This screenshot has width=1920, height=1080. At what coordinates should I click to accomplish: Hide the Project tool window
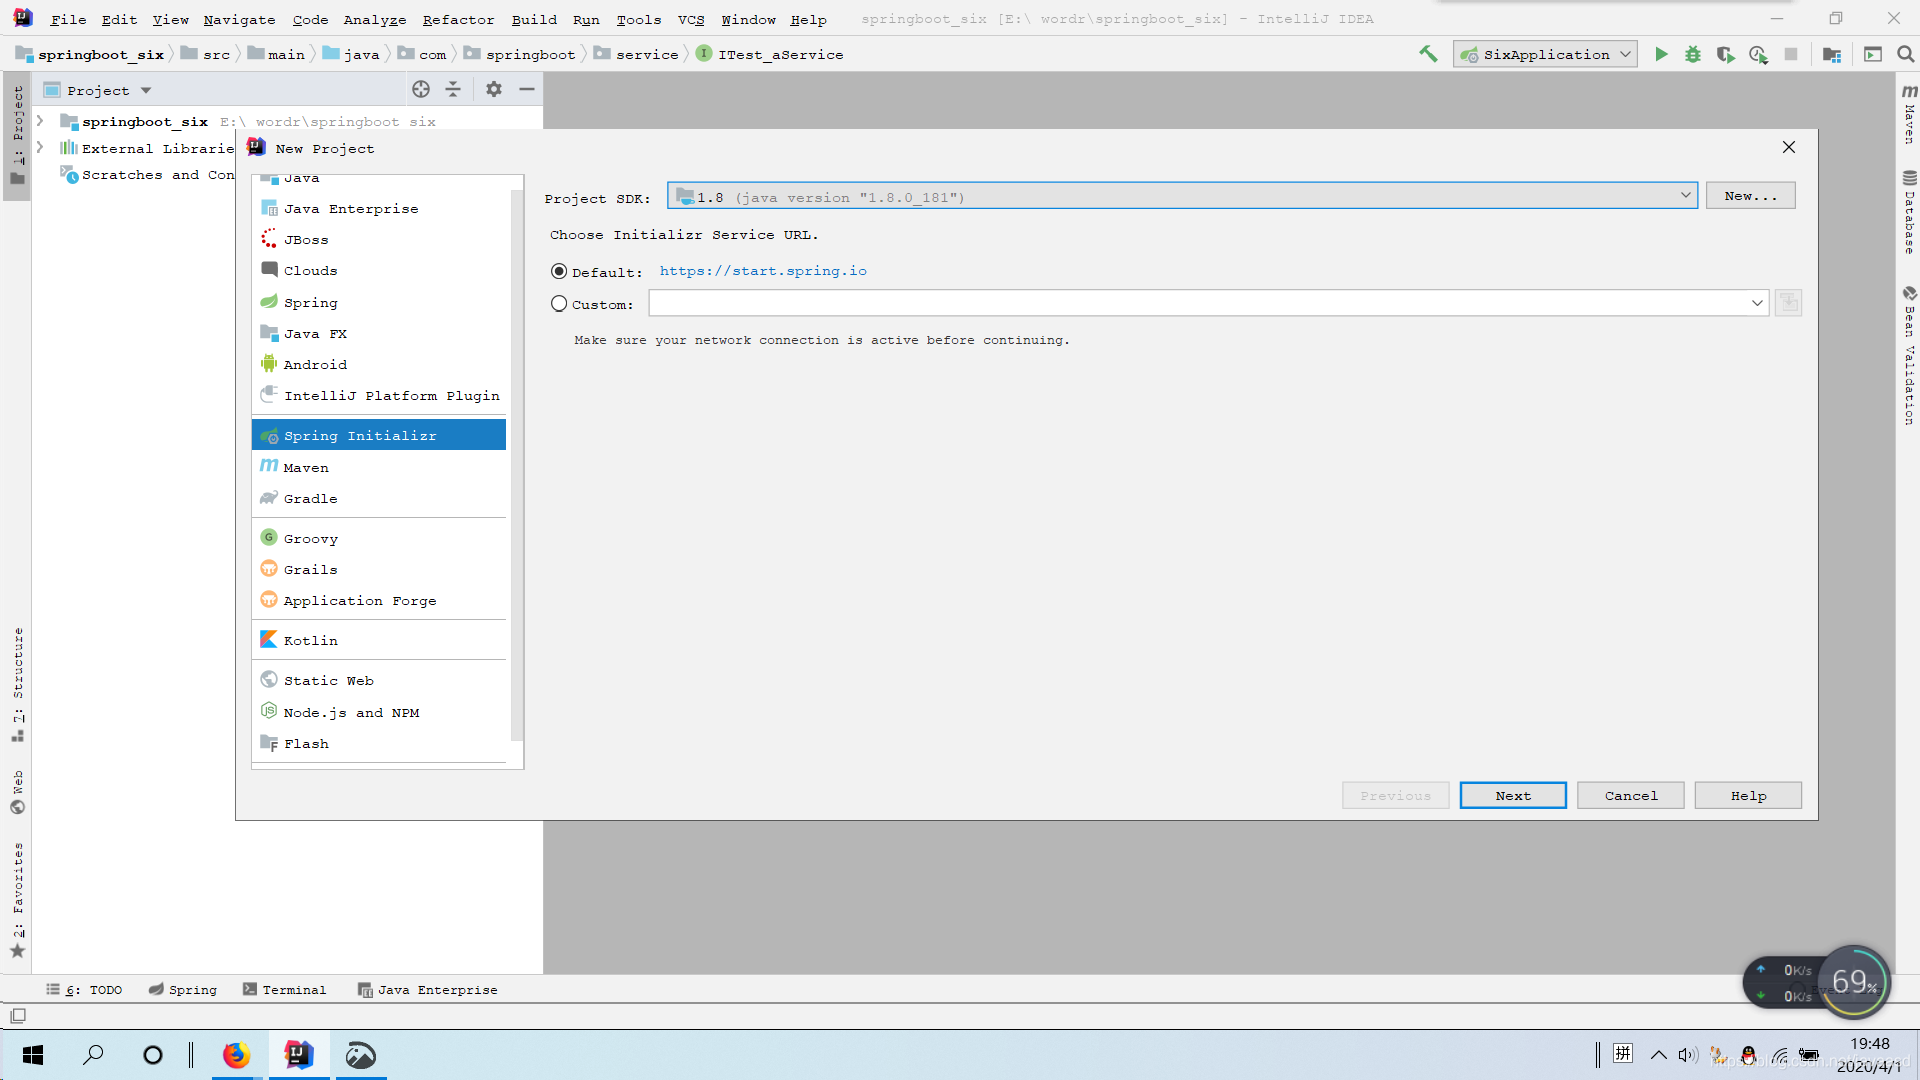(527, 89)
